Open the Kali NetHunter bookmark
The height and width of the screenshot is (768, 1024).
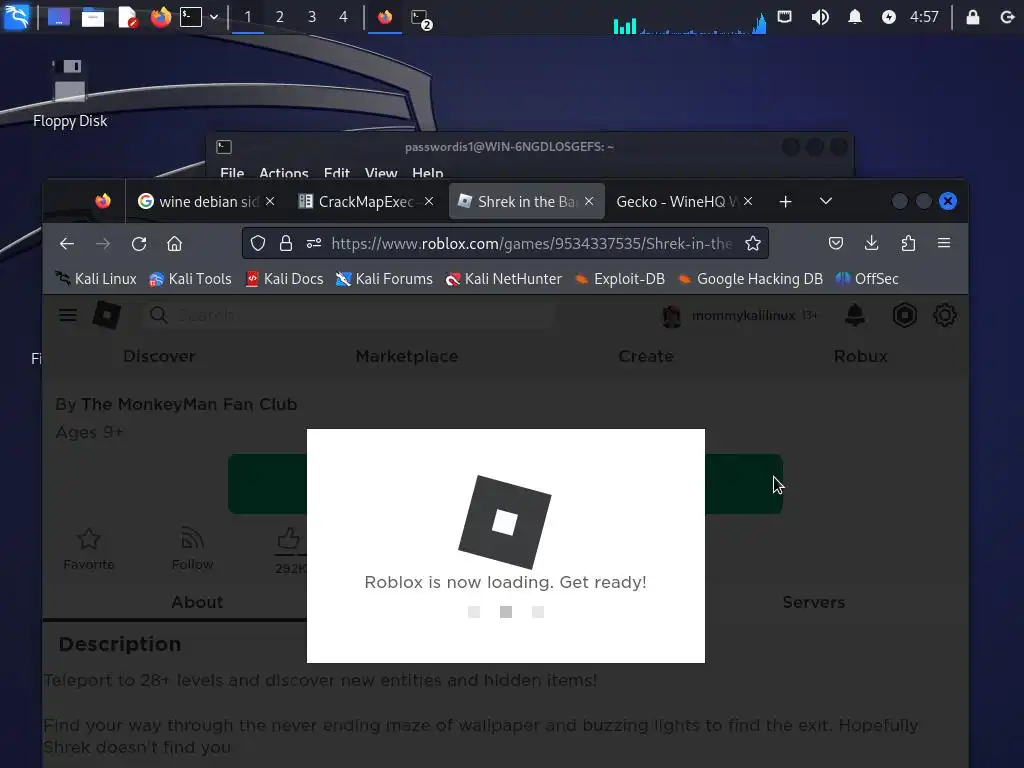coord(504,279)
